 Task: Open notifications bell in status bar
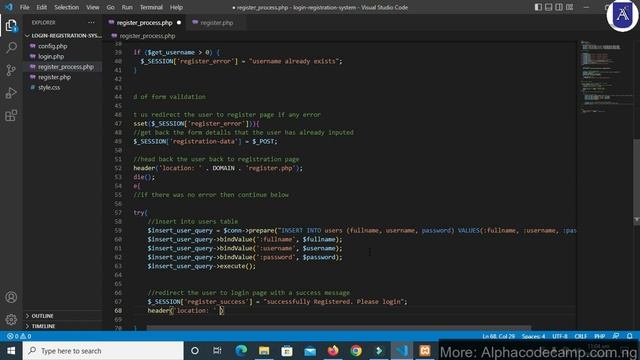(x=629, y=336)
